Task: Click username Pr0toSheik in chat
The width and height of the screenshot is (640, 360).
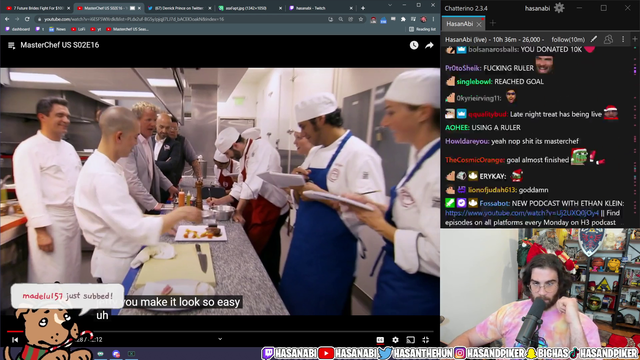Action: click(x=463, y=68)
